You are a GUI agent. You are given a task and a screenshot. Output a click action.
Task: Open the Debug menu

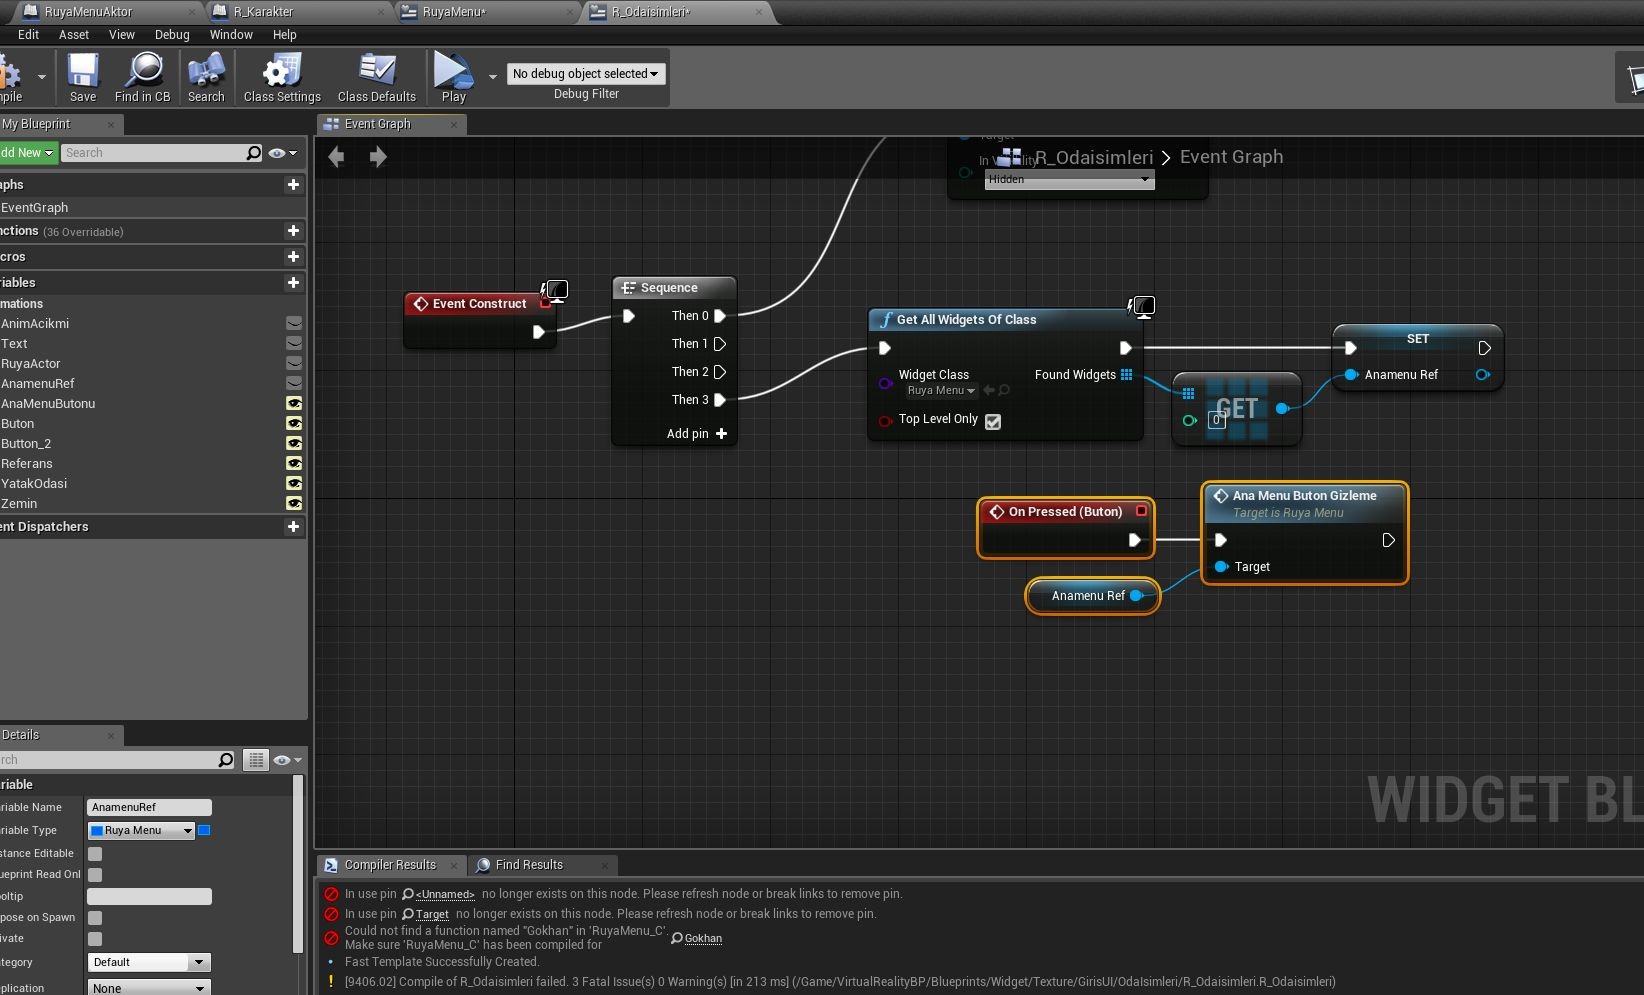(172, 35)
